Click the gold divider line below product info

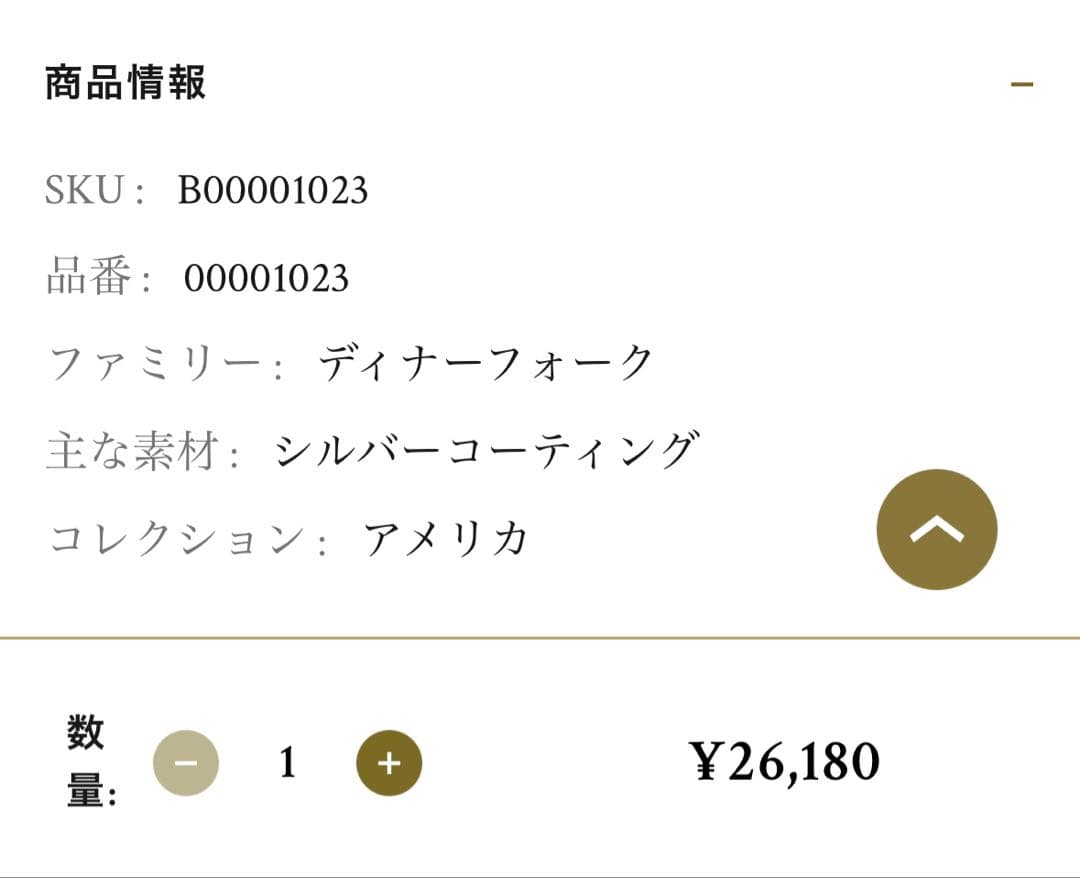[540, 637]
